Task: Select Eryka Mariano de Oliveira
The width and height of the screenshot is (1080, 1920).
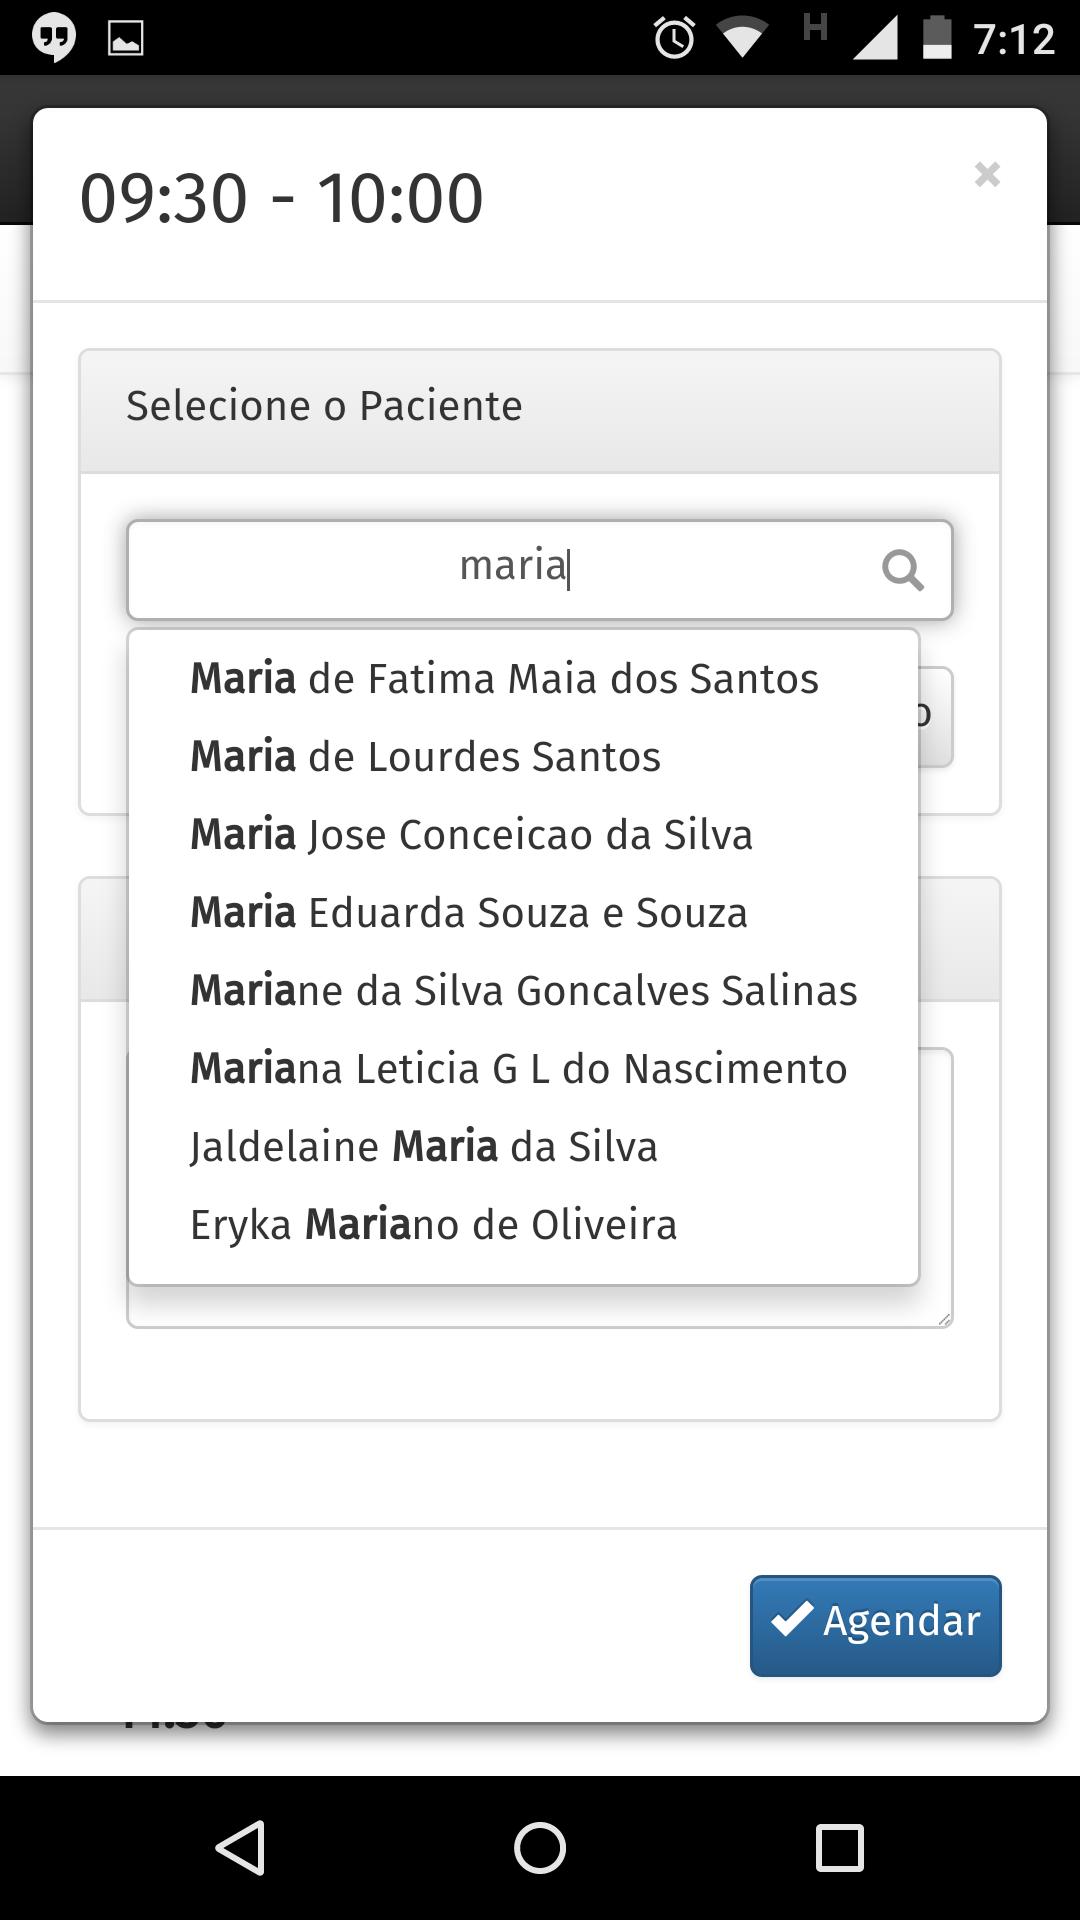Action: coord(433,1224)
